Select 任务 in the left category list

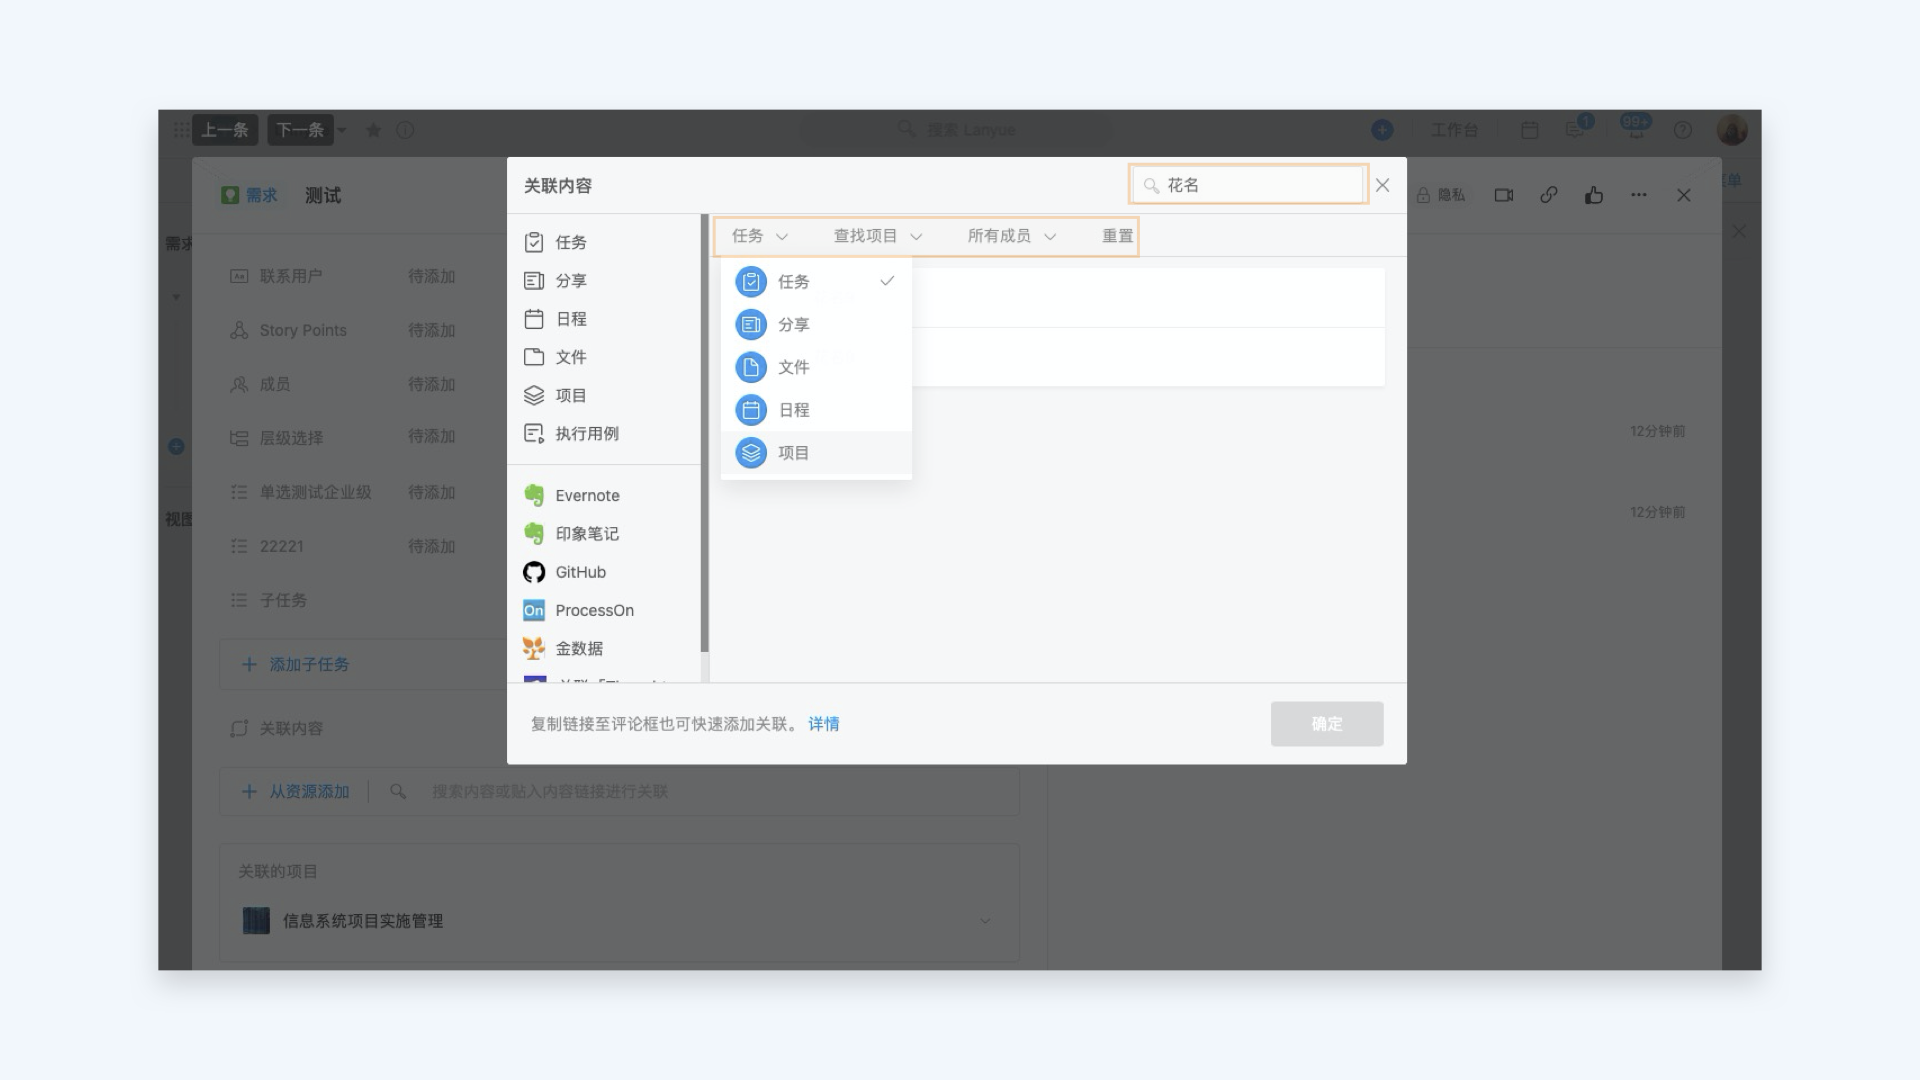coord(604,242)
